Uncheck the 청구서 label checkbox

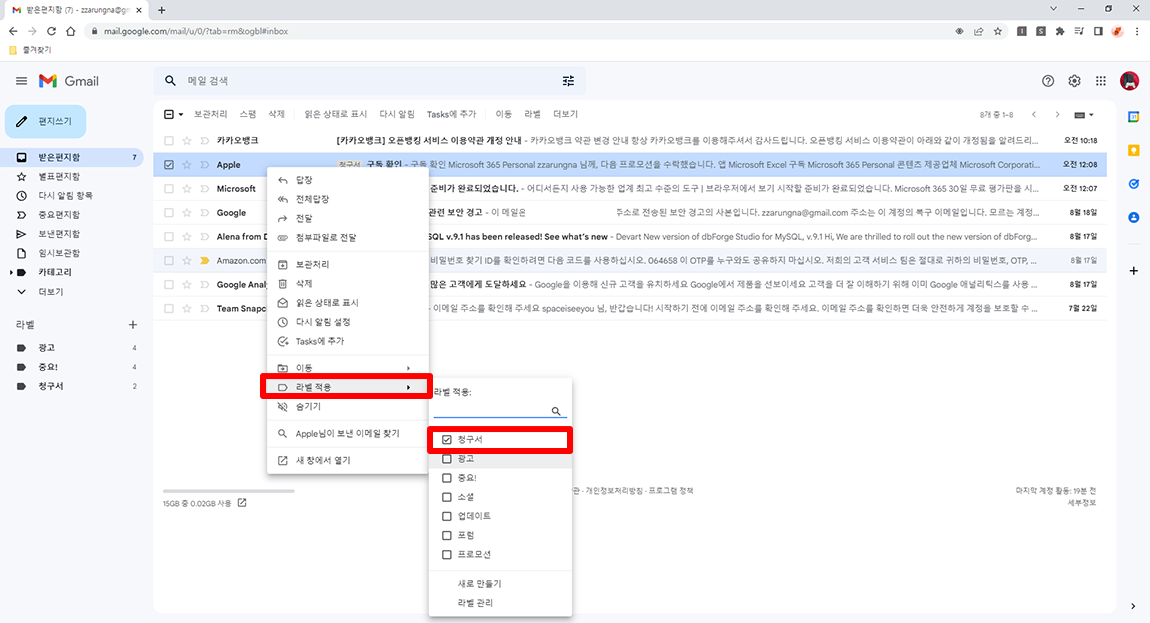pos(447,440)
